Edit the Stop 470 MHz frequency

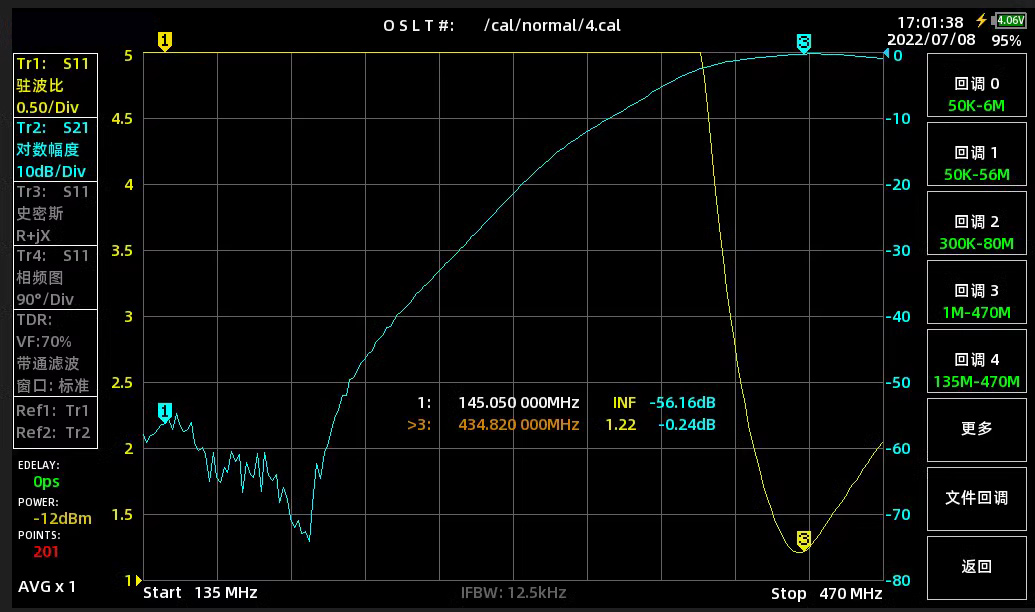coord(826,593)
